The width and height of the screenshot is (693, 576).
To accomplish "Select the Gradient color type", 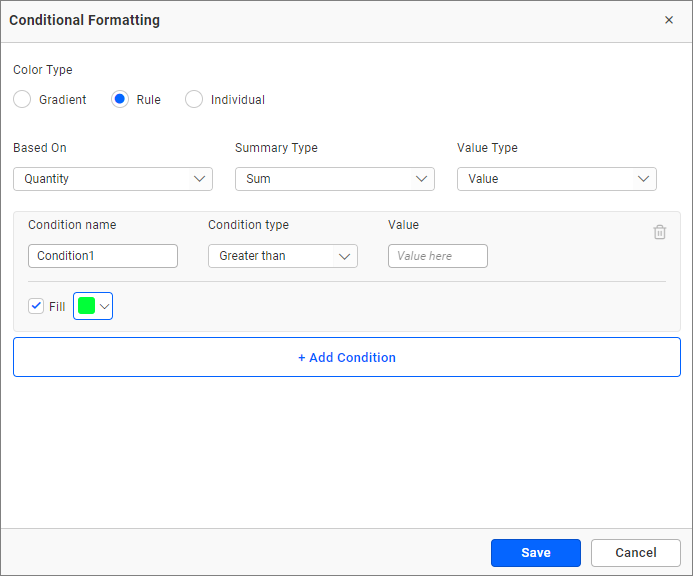I will click(22, 100).
